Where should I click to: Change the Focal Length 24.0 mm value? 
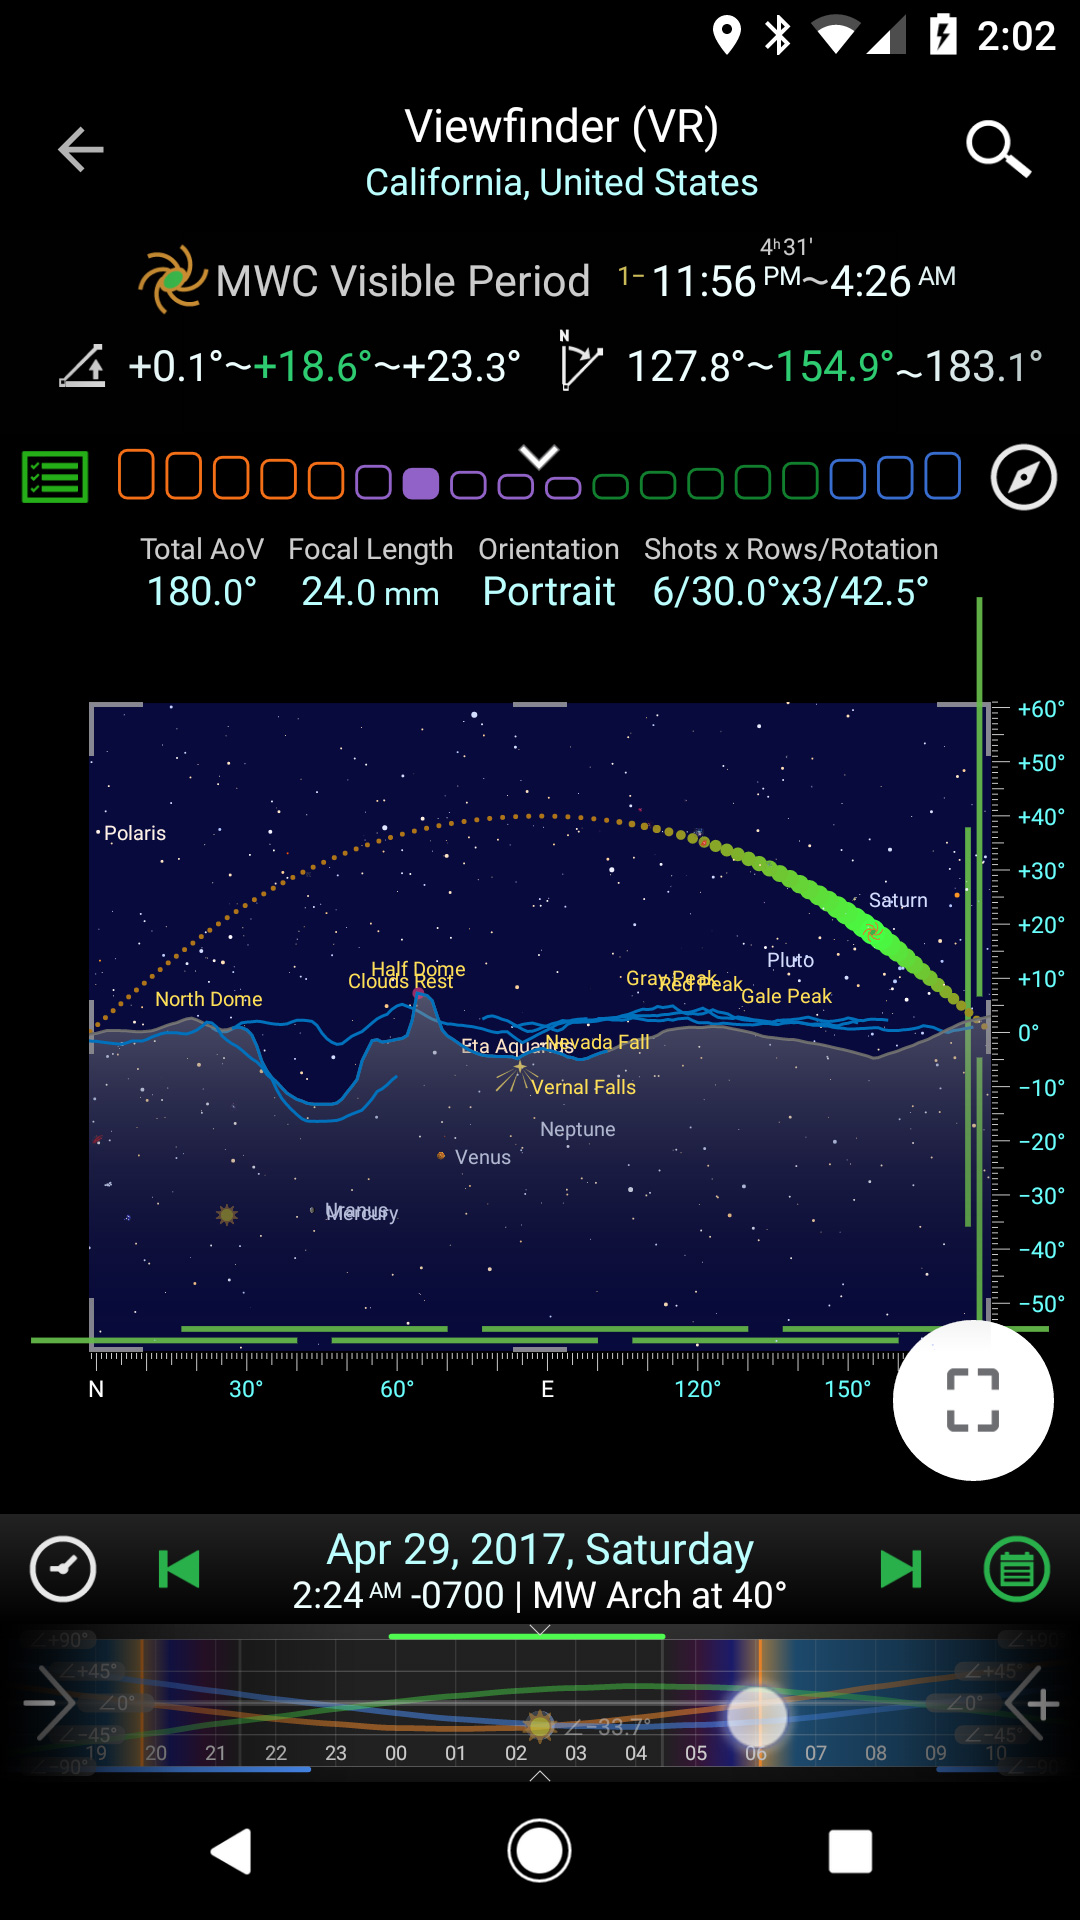point(370,591)
